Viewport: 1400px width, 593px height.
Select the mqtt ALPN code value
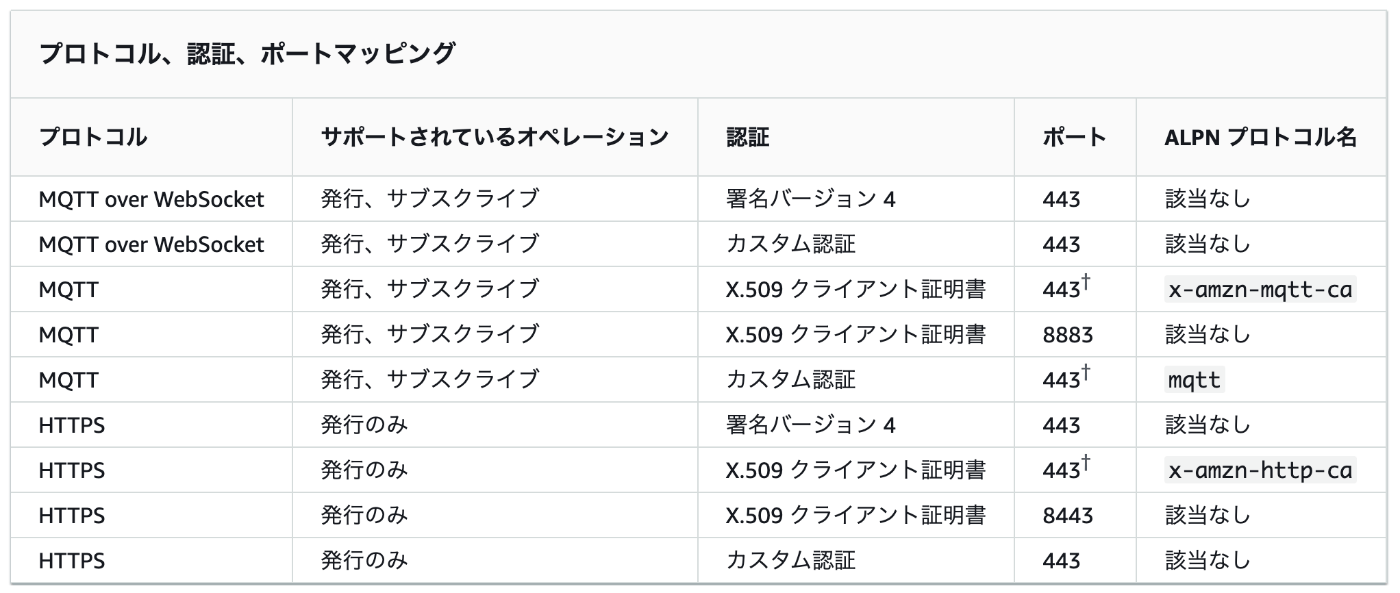(1195, 380)
